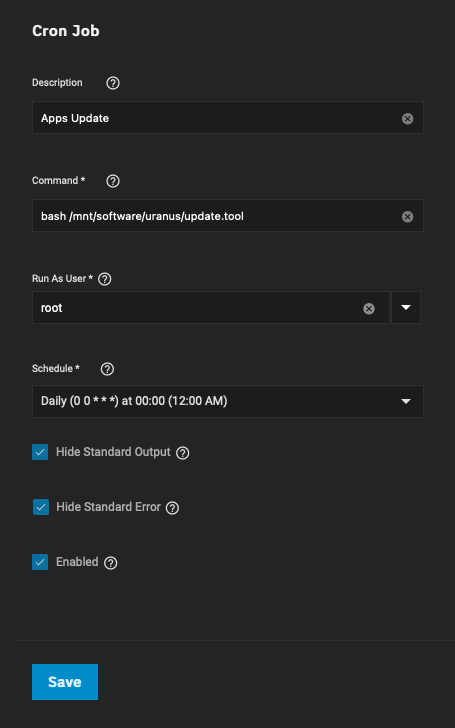Disable the cron job via Enabled checkbox
455x728 pixels.
40,562
